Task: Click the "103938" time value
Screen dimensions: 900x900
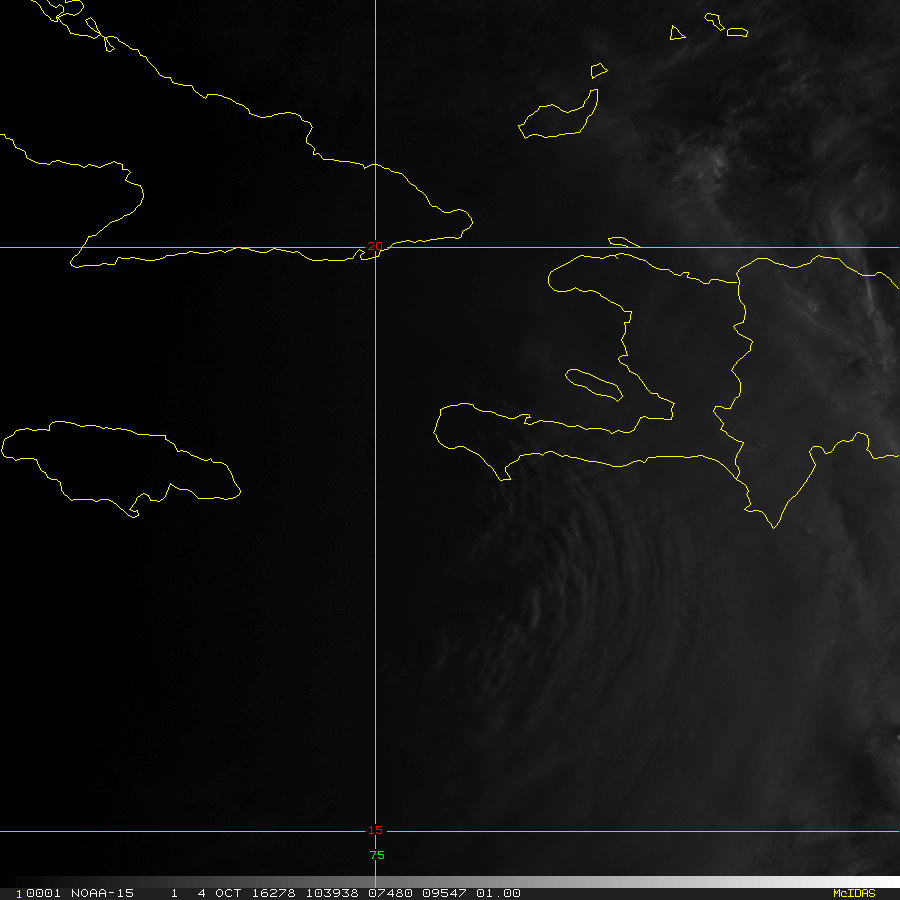Action: (332, 893)
